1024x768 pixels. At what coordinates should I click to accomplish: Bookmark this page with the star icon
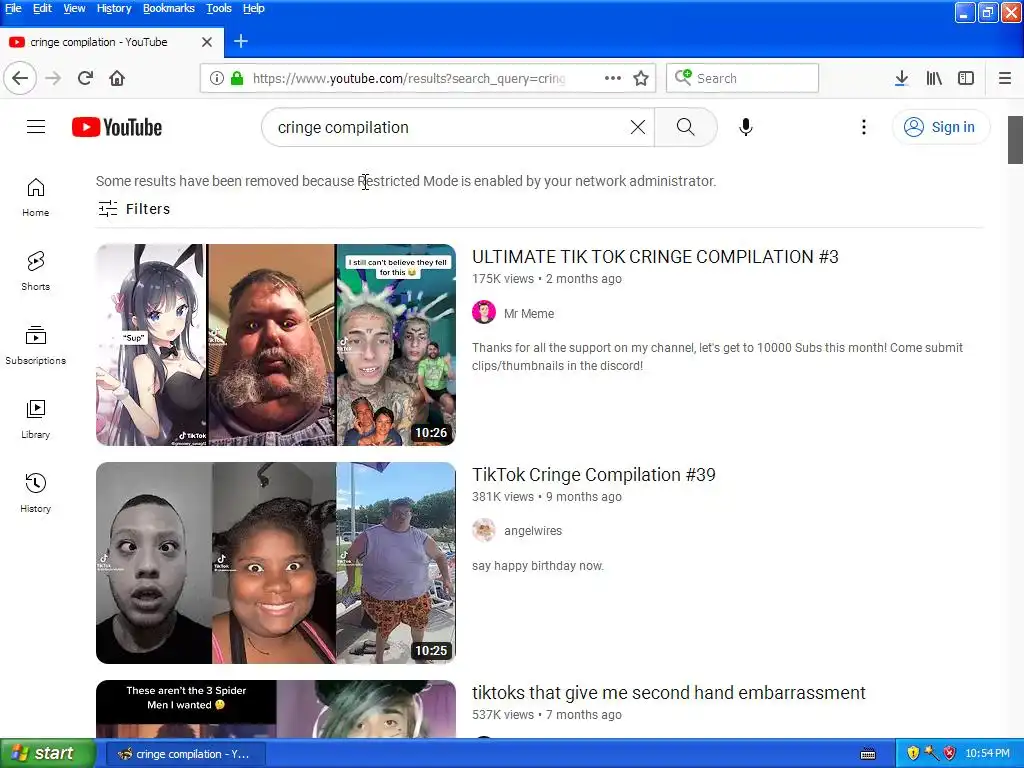pos(641,78)
